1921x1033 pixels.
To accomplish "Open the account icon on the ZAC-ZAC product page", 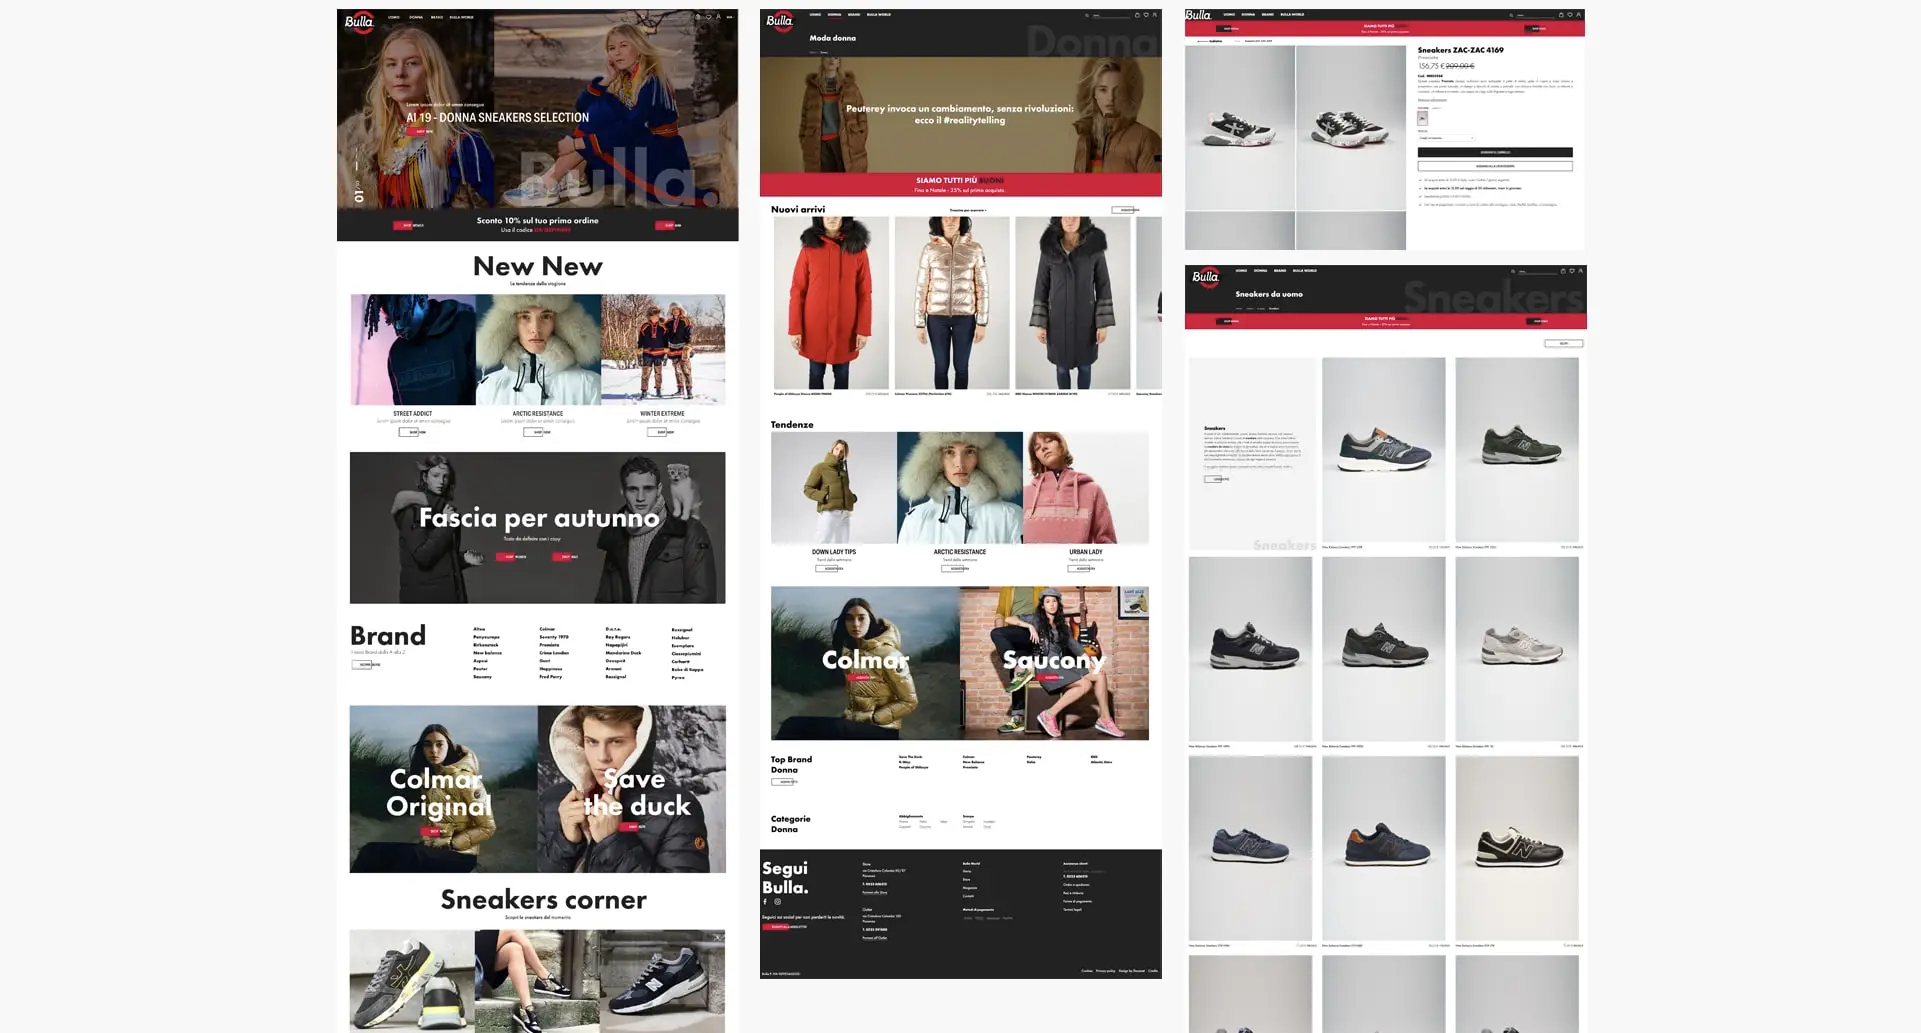I will coord(1578,15).
